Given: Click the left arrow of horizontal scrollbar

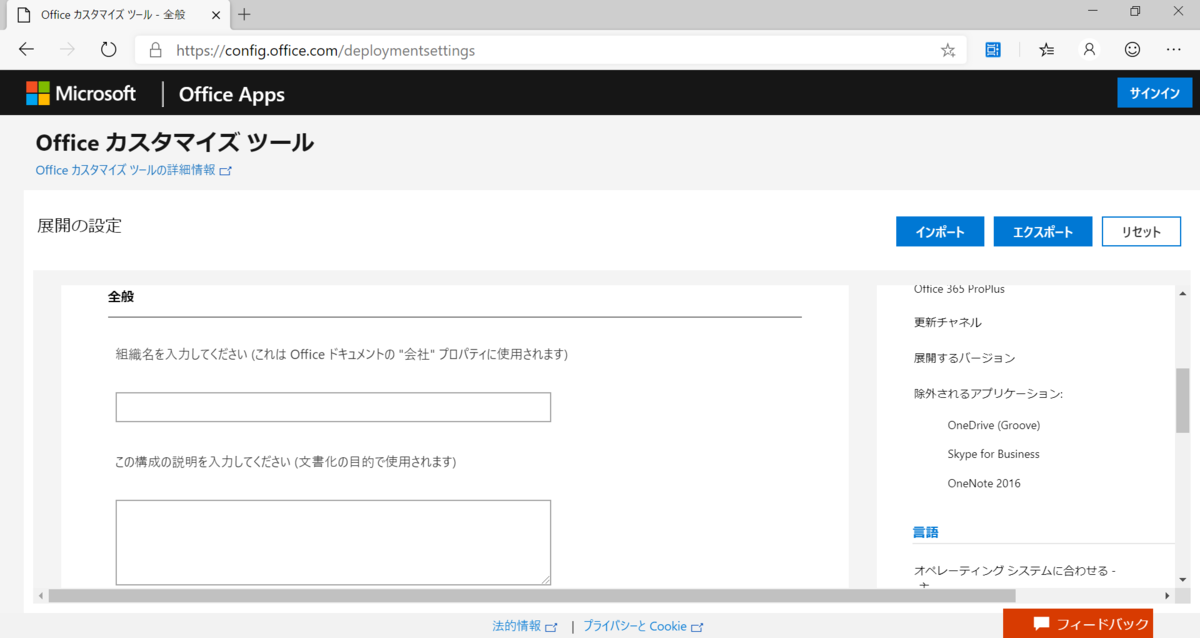Looking at the screenshot, I should 41,596.
